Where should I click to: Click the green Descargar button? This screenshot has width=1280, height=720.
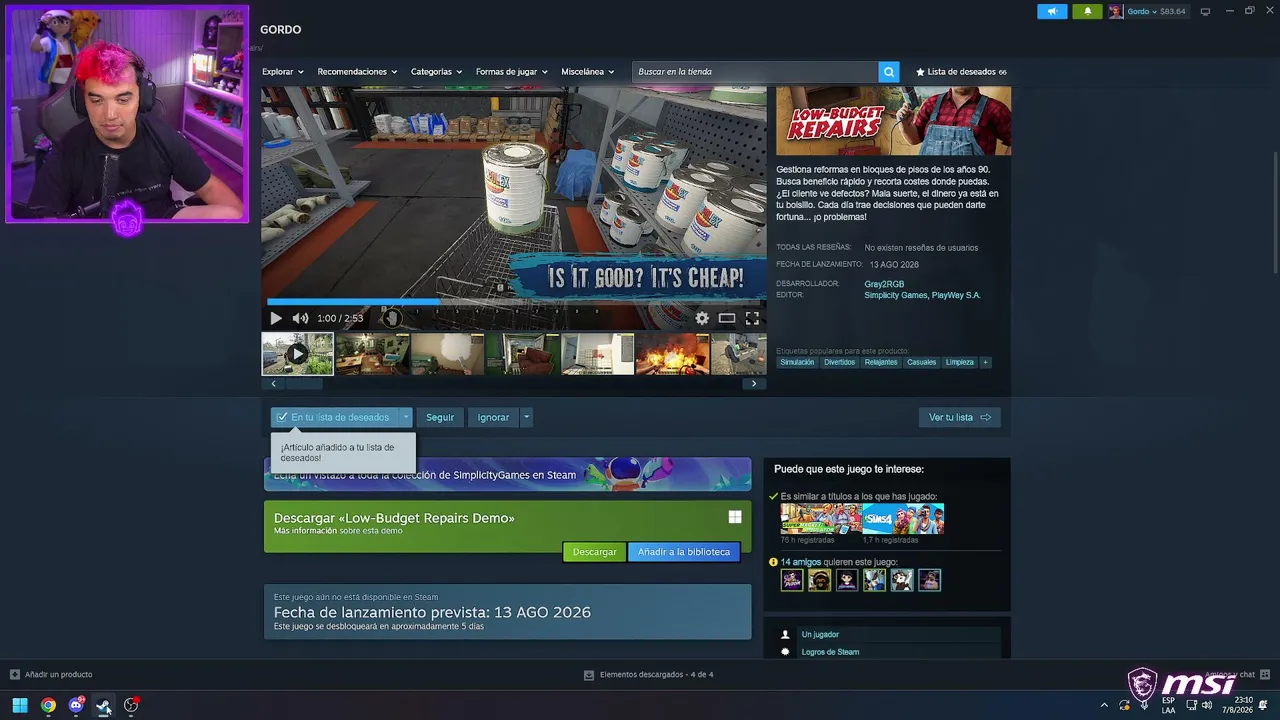pos(594,552)
